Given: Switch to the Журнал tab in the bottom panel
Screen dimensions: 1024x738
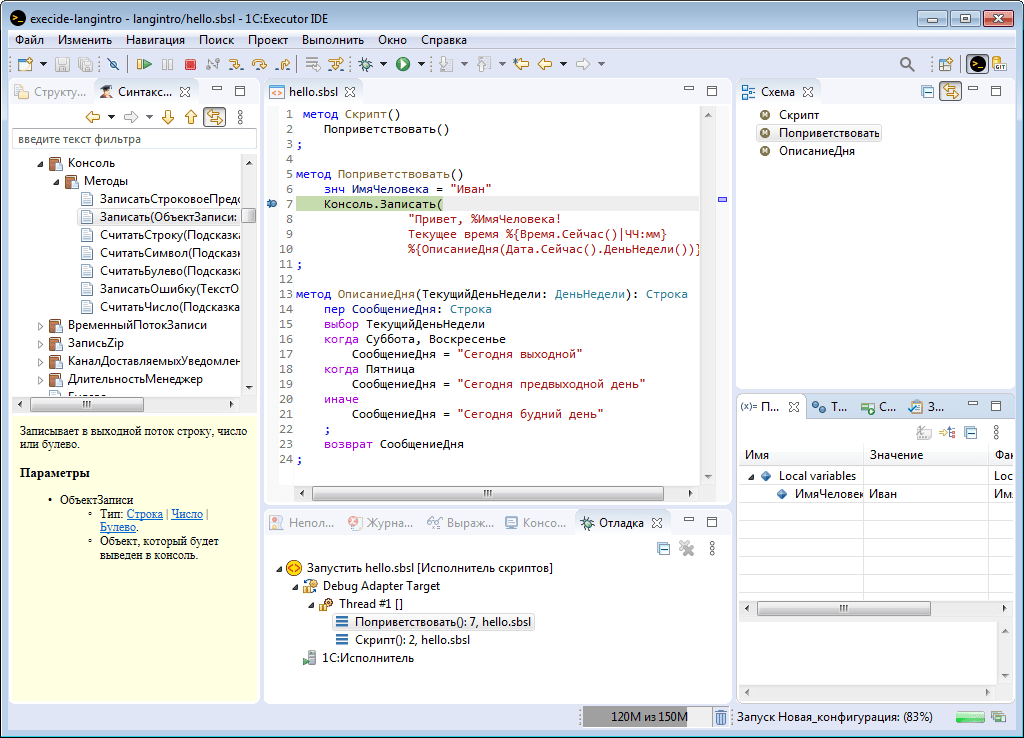Looking at the screenshot, I should [x=381, y=523].
